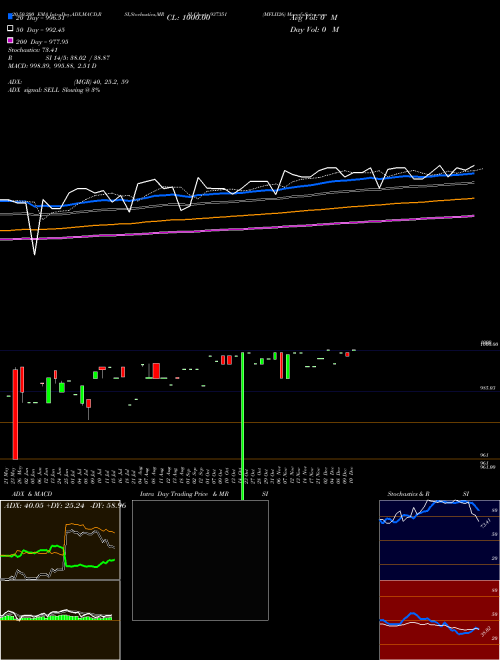Click the tall green candlestick bar
Screen dimensions: 500x660
point(243,425)
